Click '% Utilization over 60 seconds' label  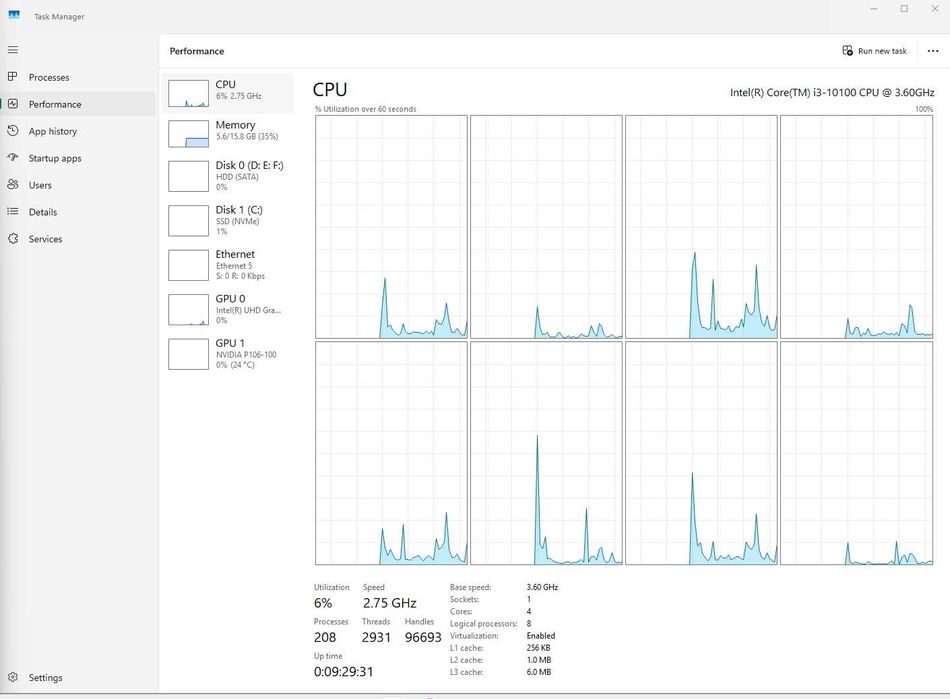[x=365, y=109]
